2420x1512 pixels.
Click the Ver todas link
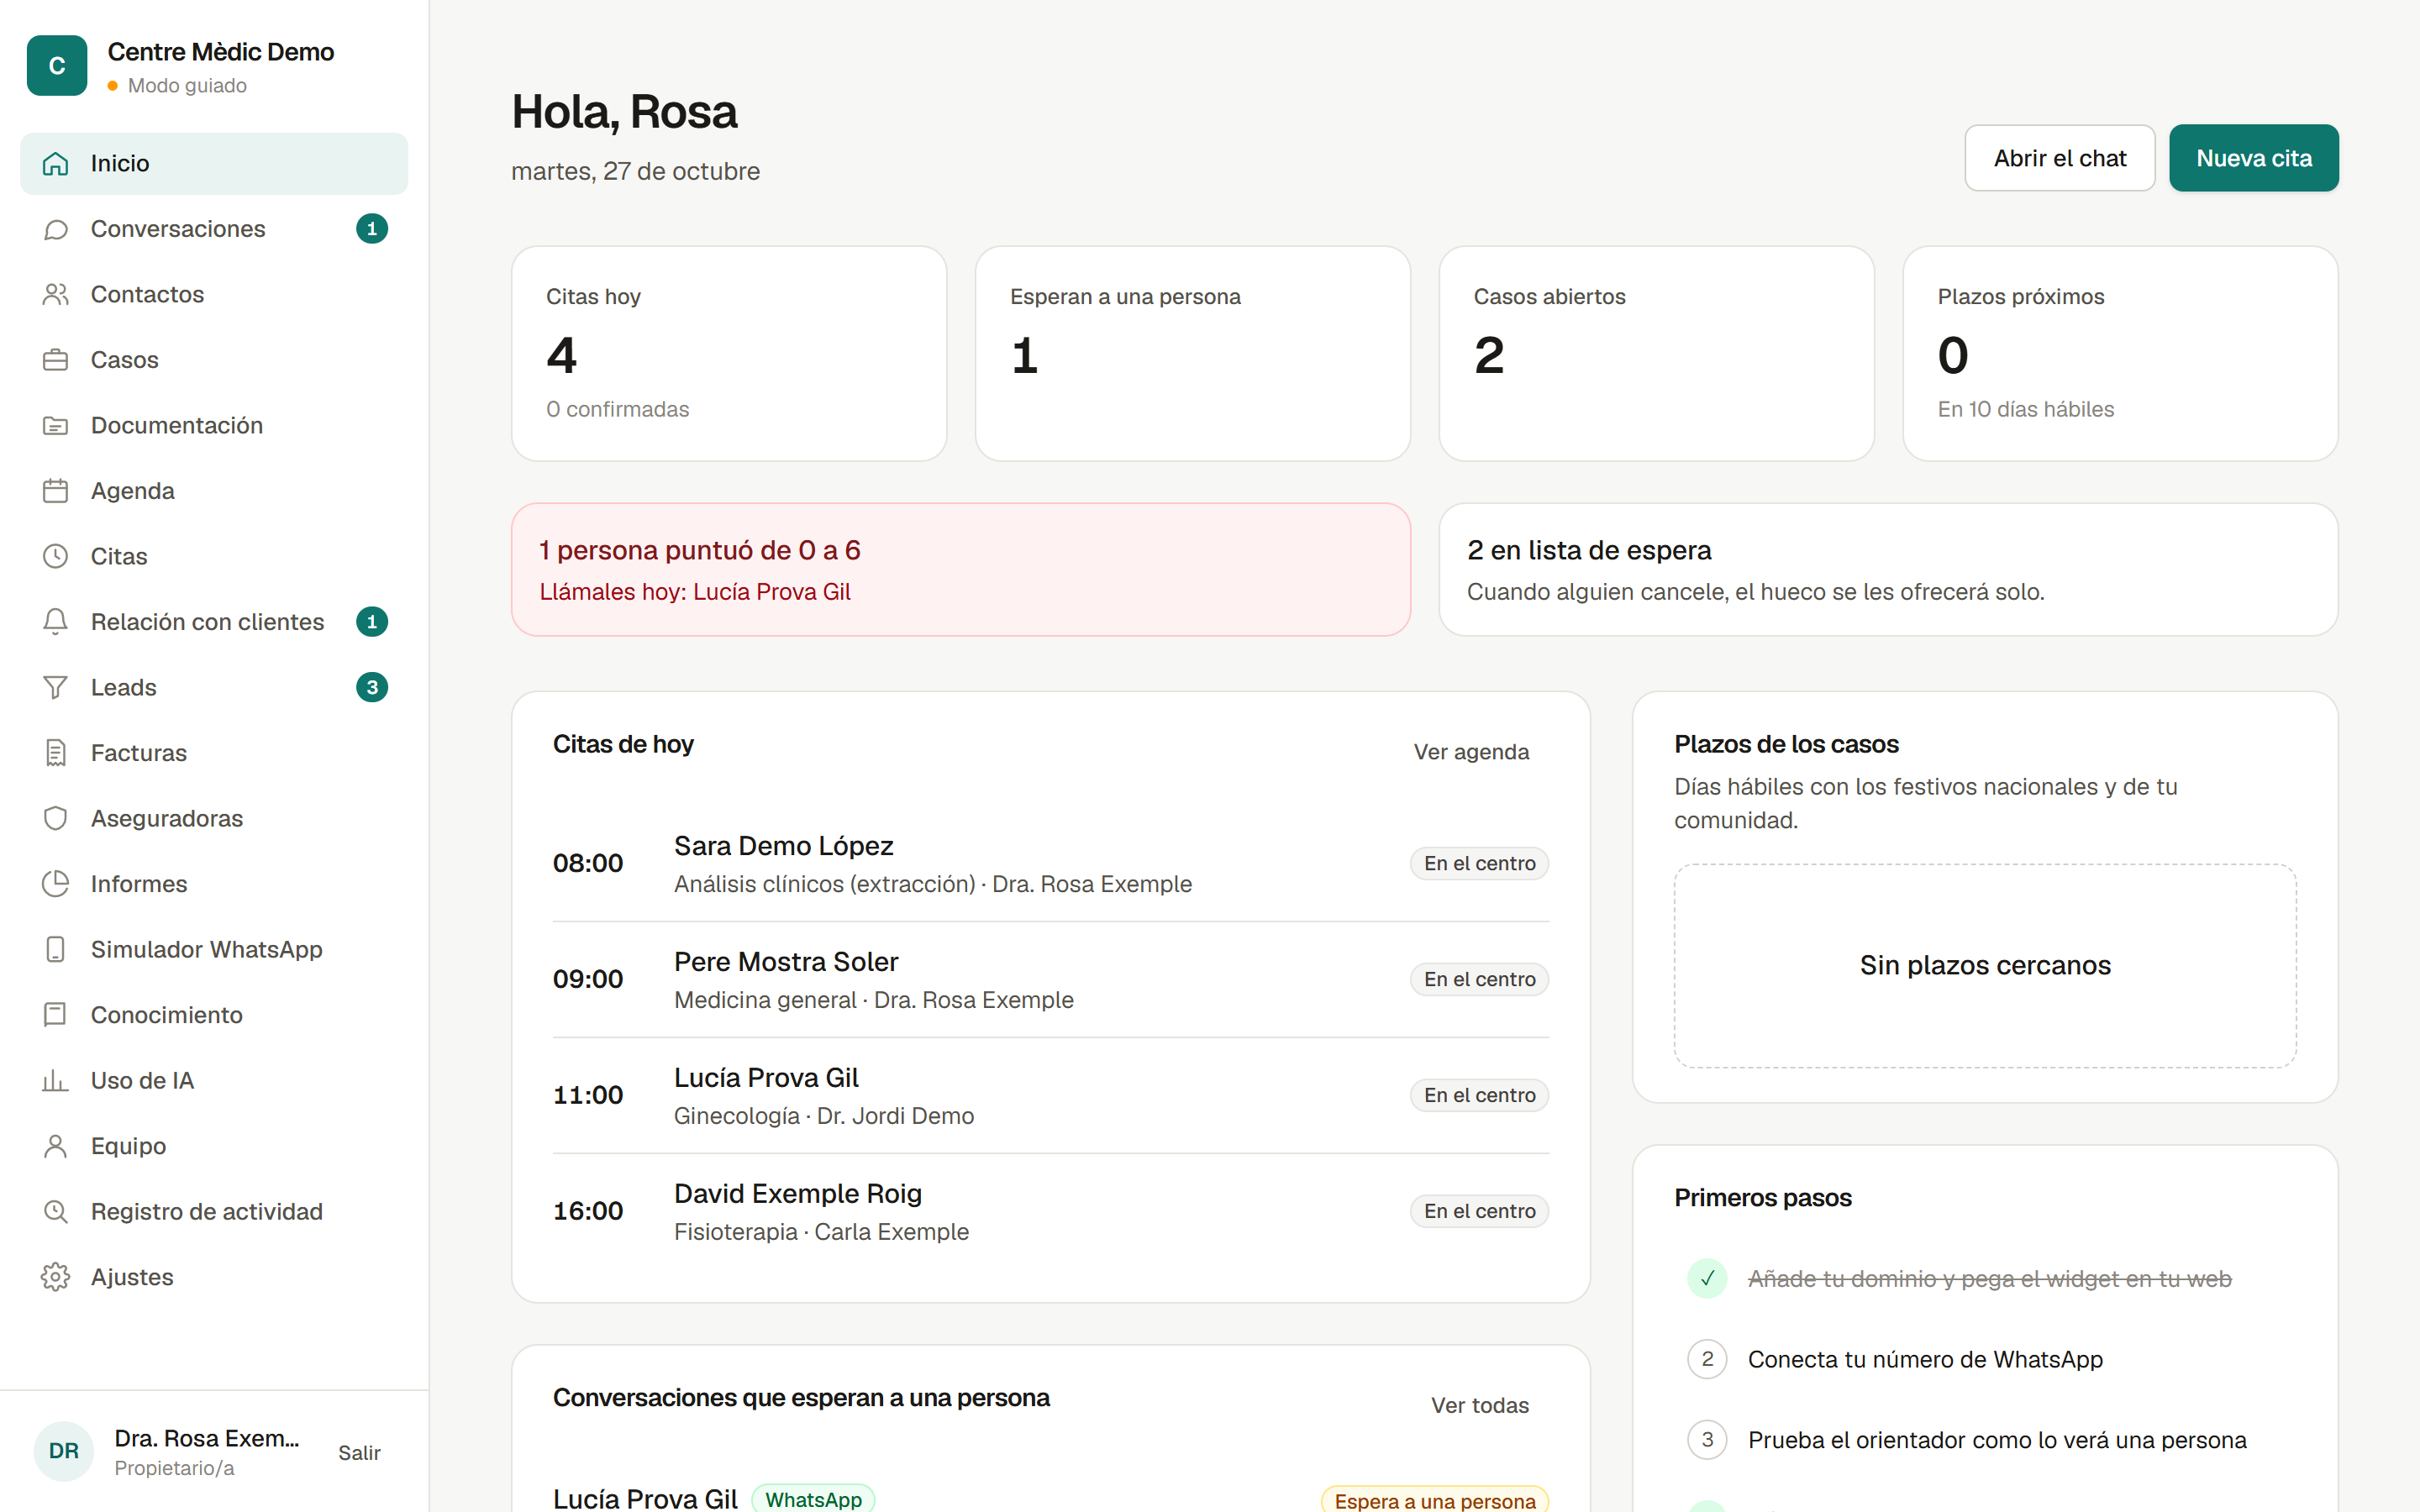coord(1480,1405)
